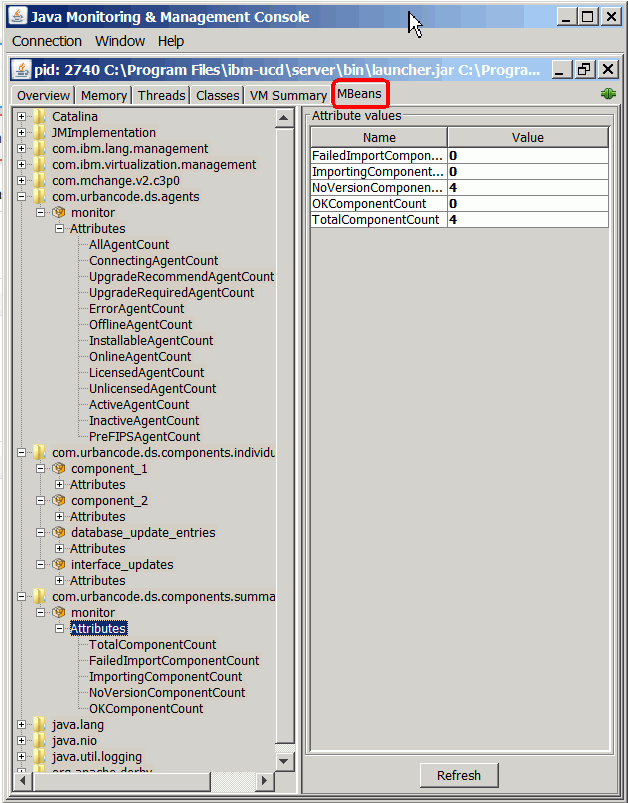Click the horizontal scroll right arrow
The image size is (628, 803).
[264, 781]
